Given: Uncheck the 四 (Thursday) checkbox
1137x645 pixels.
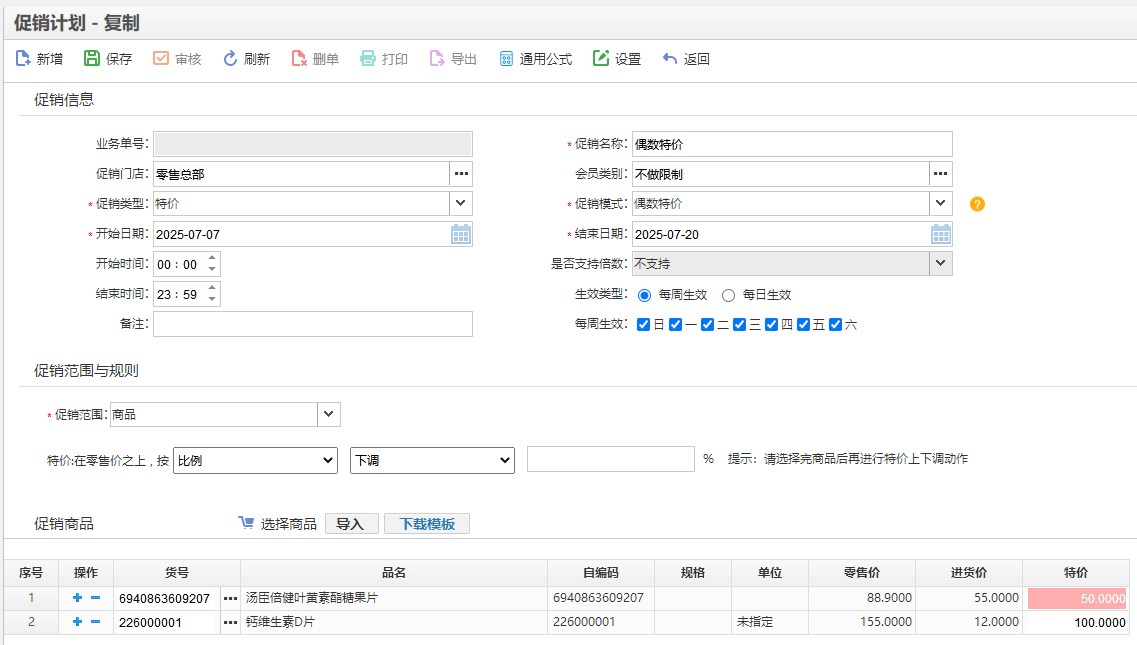Looking at the screenshot, I should (772, 324).
